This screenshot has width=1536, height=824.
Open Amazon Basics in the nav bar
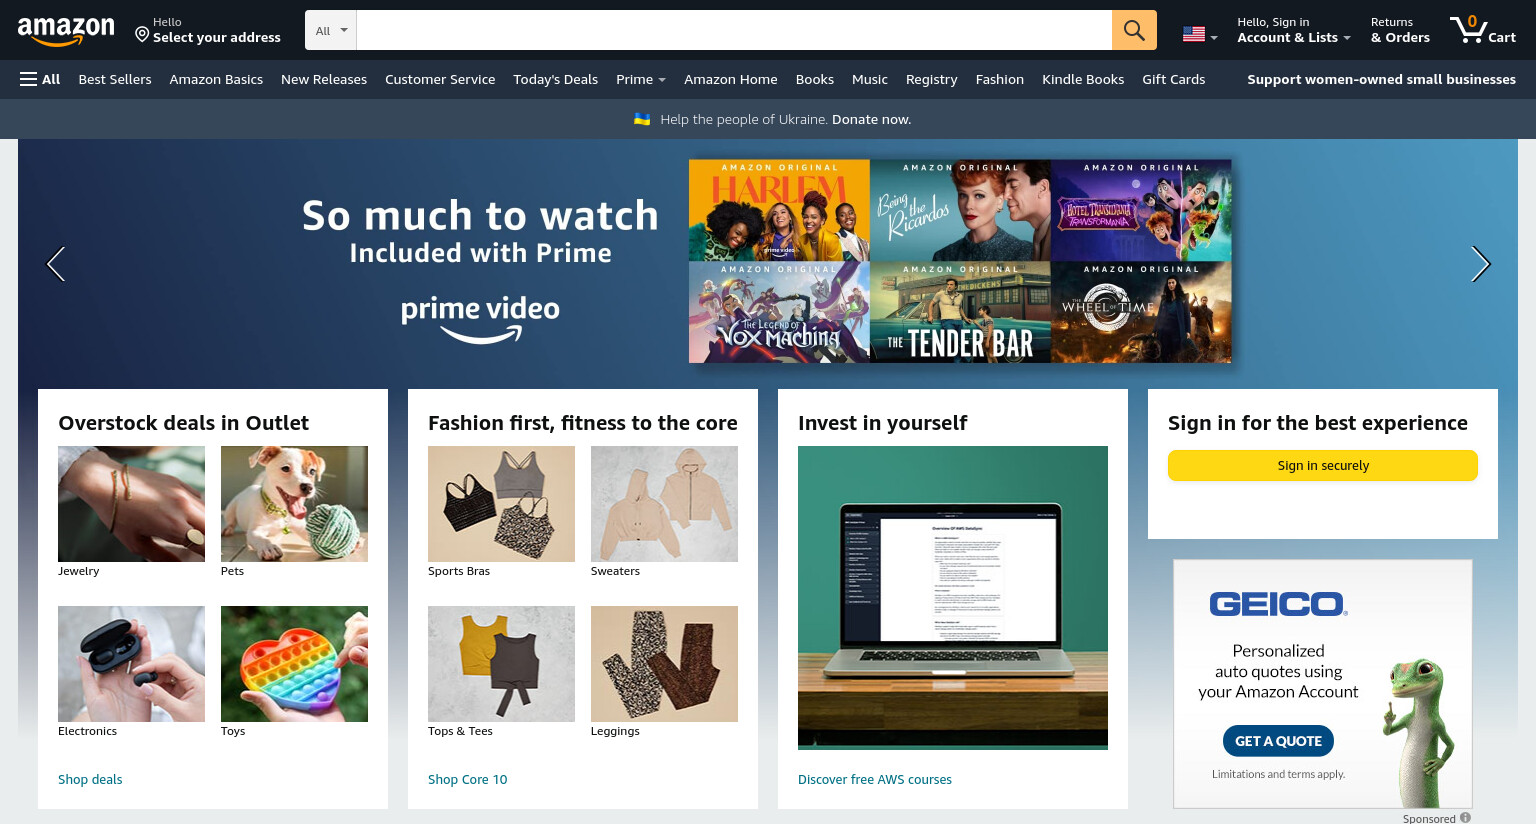pos(216,79)
